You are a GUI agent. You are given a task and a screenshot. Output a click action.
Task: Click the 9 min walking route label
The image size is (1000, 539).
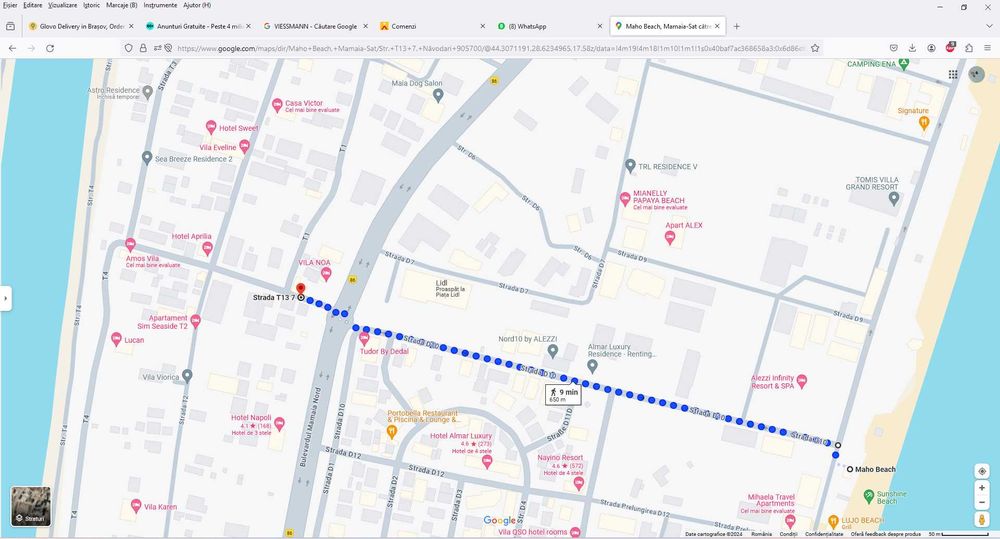tap(563, 395)
